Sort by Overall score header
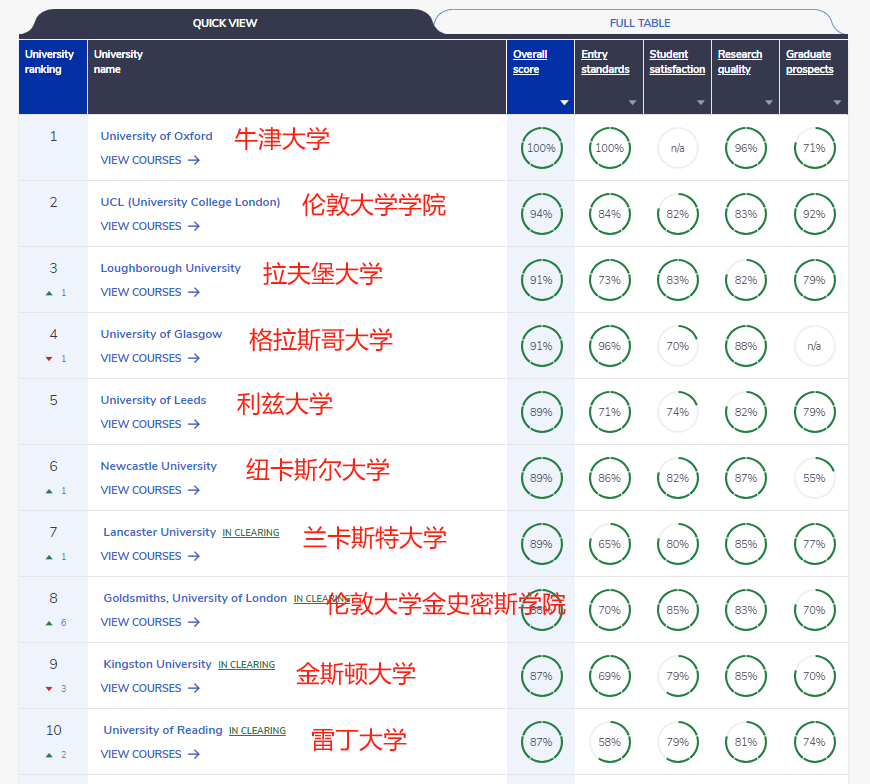Screen dimensions: 870x784 530,62
